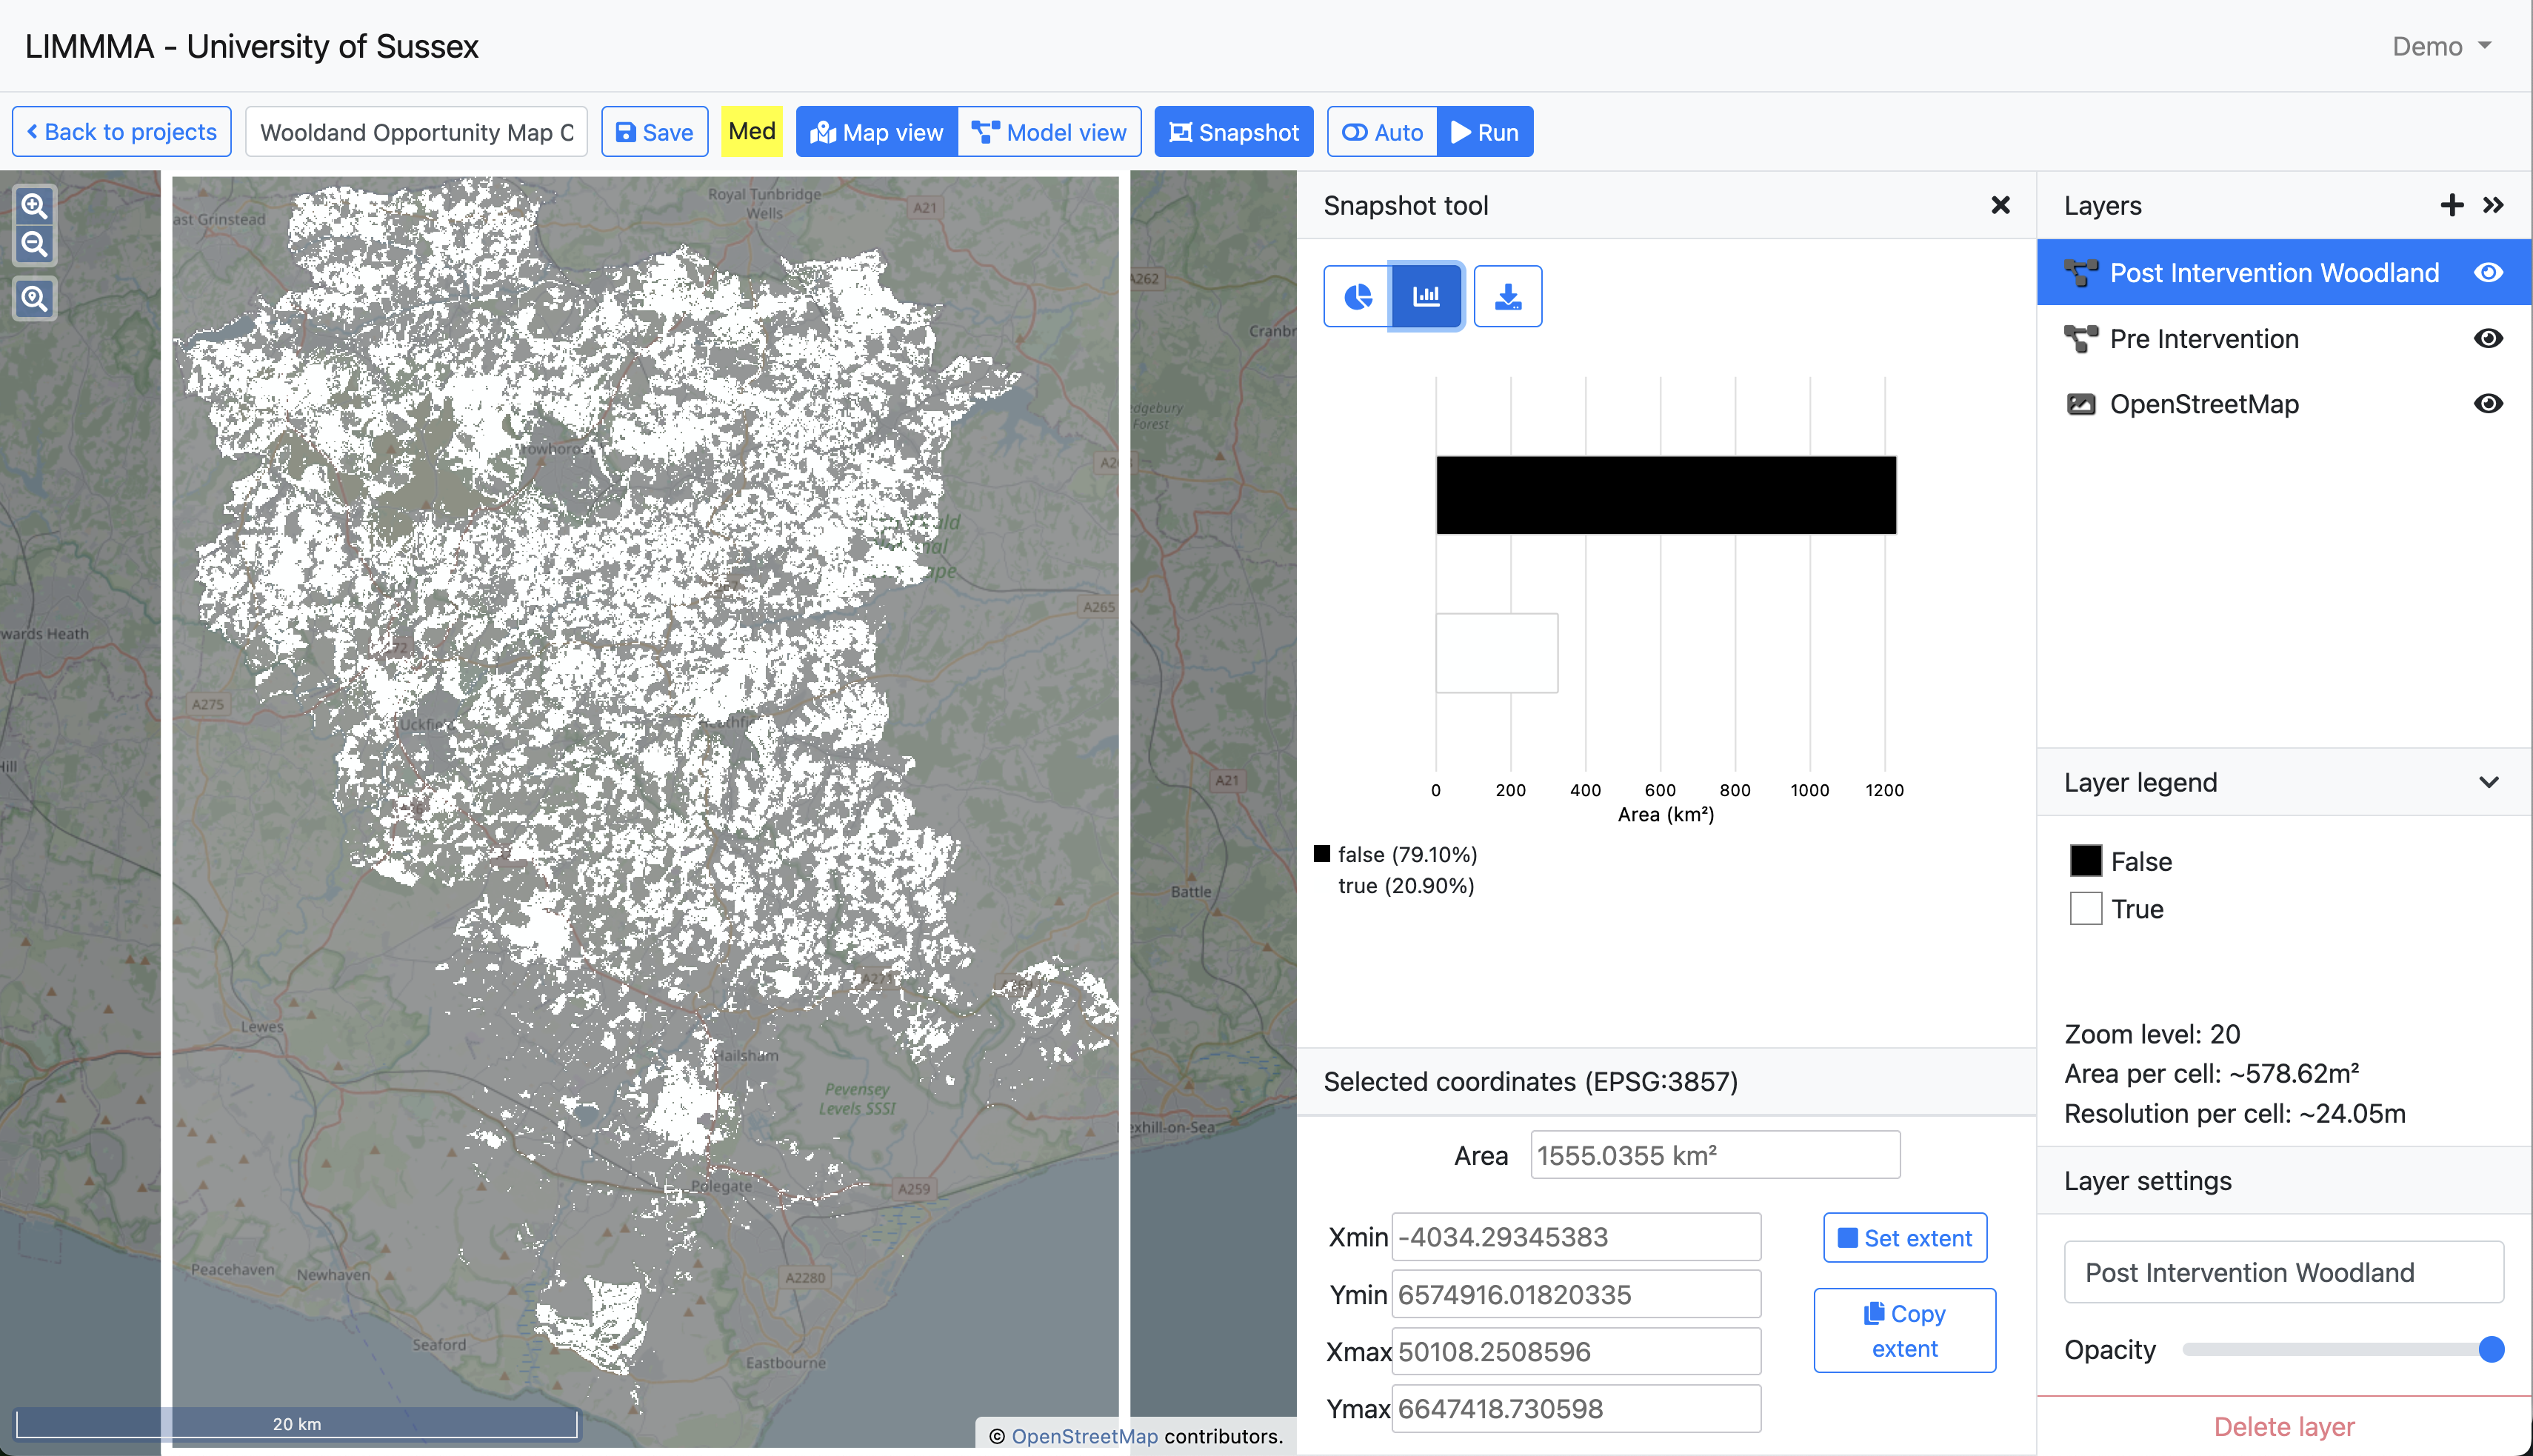Image resolution: width=2533 pixels, height=1456 pixels.
Task: Download the snapshot data
Action: (1507, 297)
